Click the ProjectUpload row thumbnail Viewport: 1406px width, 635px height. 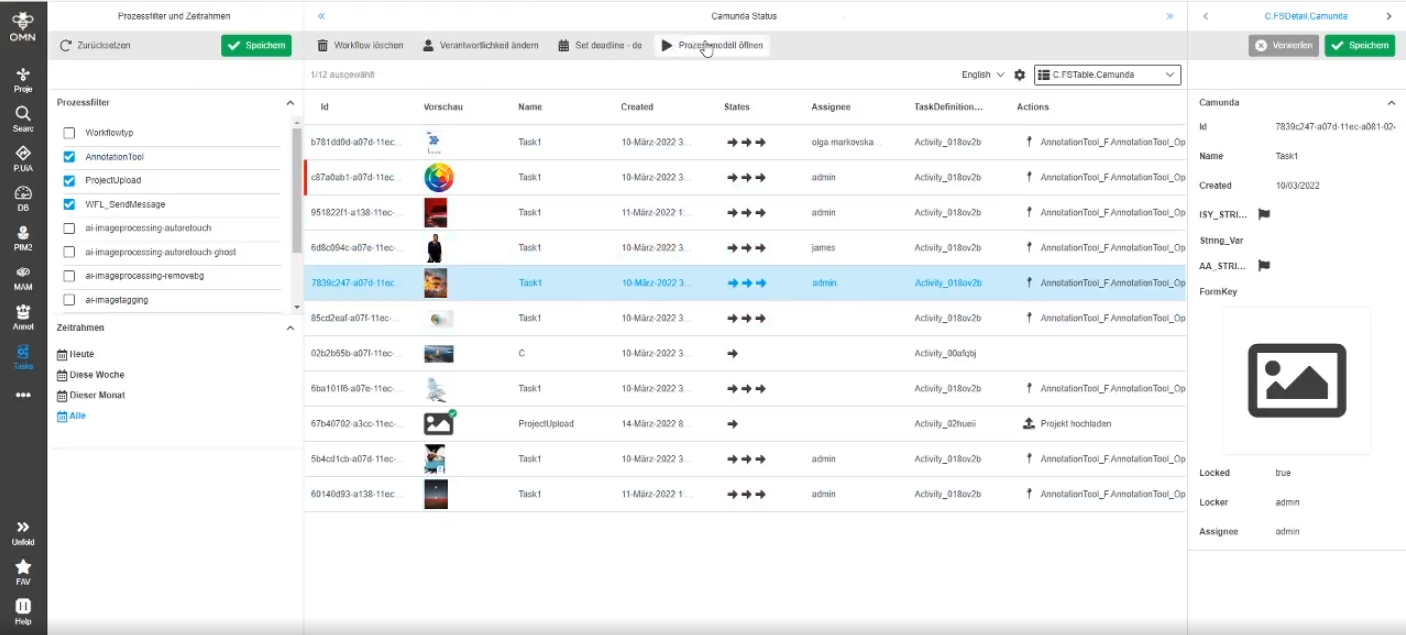pos(438,423)
